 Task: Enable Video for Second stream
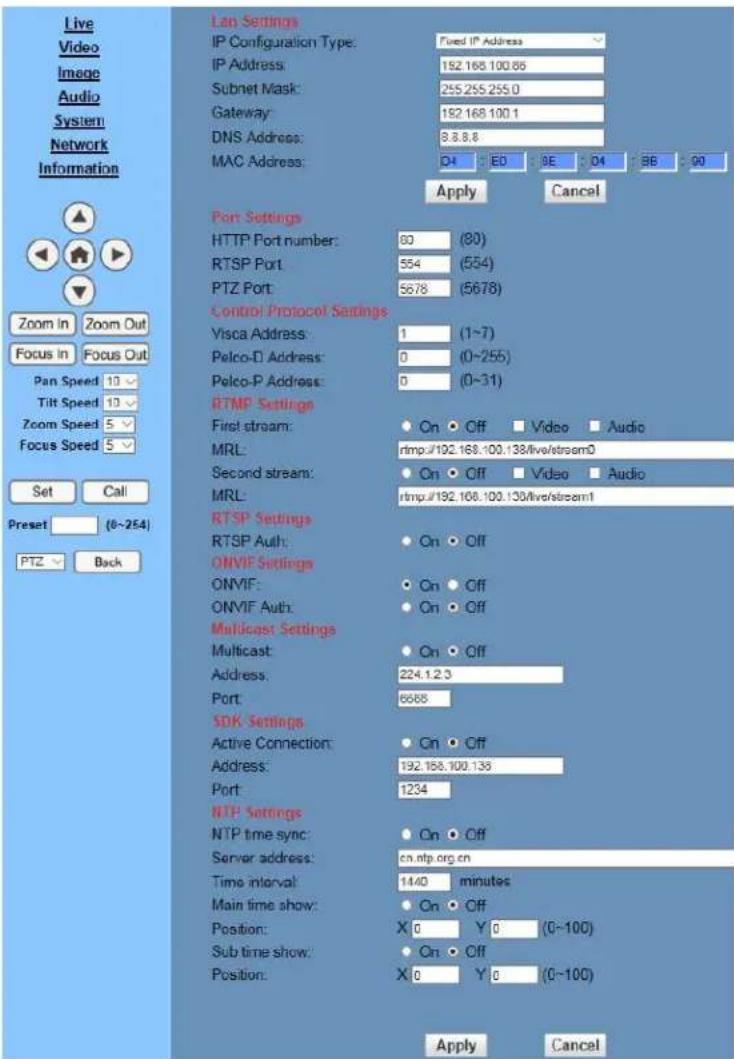click(x=519, y=473)
